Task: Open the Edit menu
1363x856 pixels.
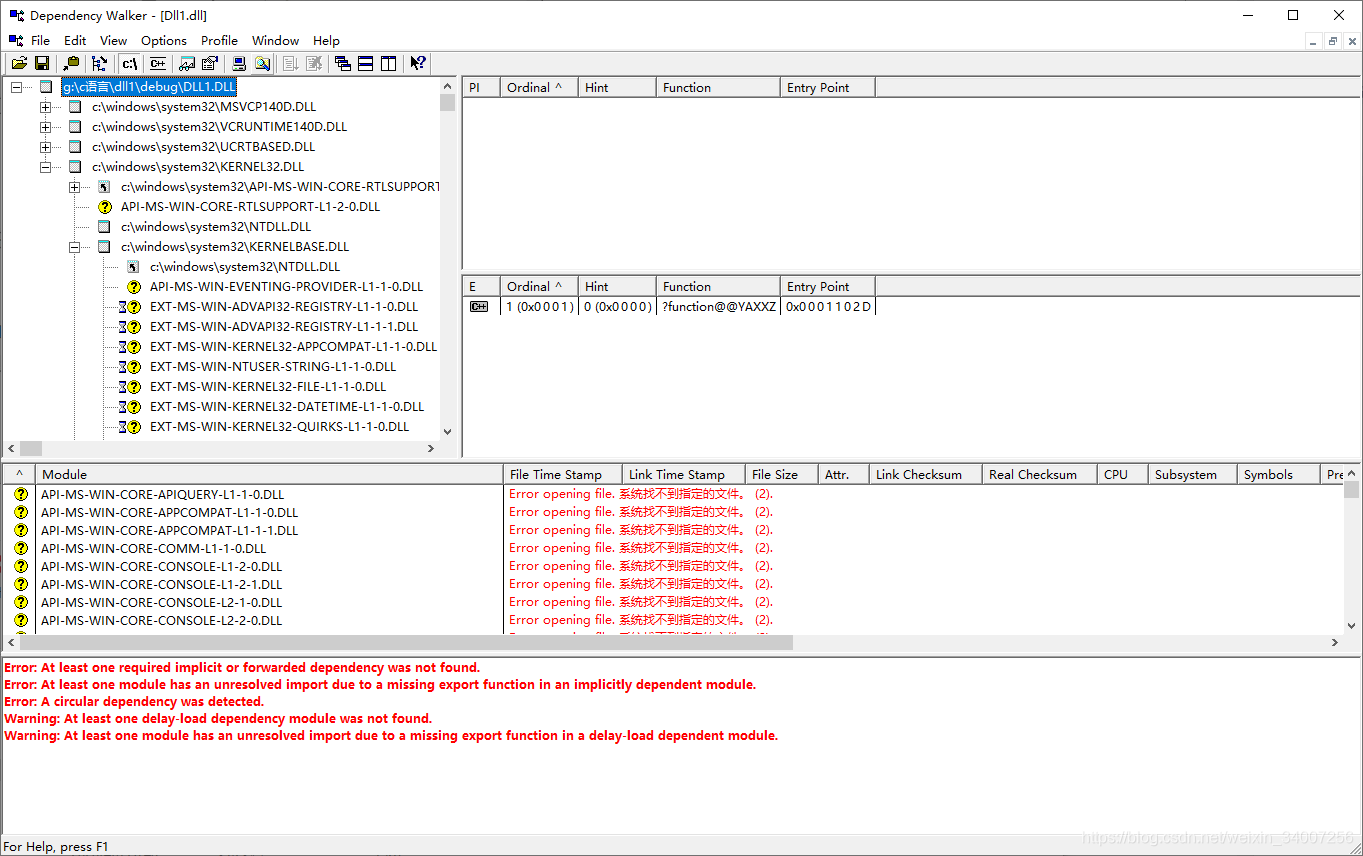Action: pyautogui.click(x=75, y=40)
